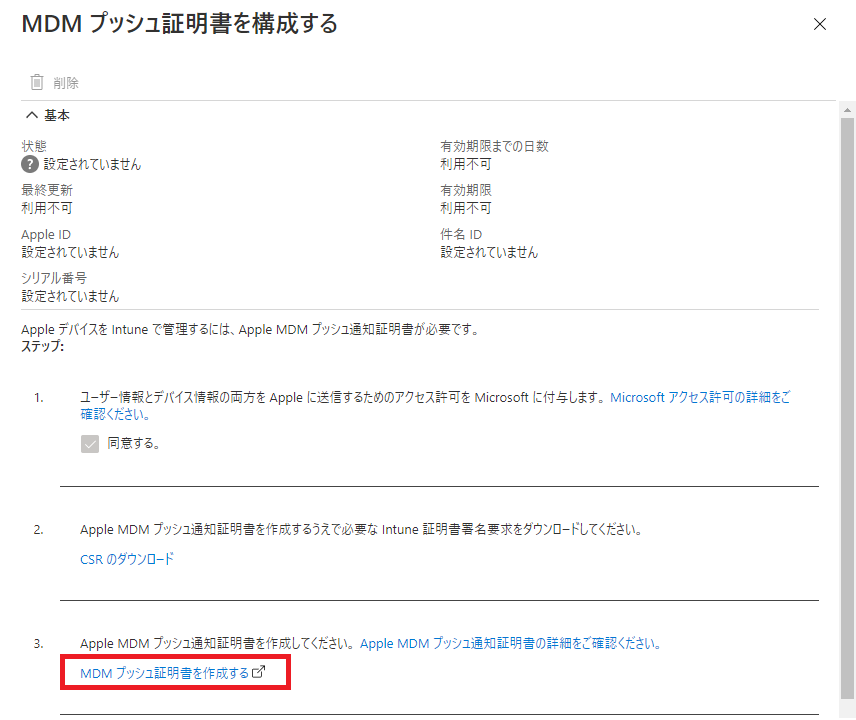This screenshot has height=720, width=856.
Task: Click the 有効期限までの日数 label
Action: [x=495, y=146]
